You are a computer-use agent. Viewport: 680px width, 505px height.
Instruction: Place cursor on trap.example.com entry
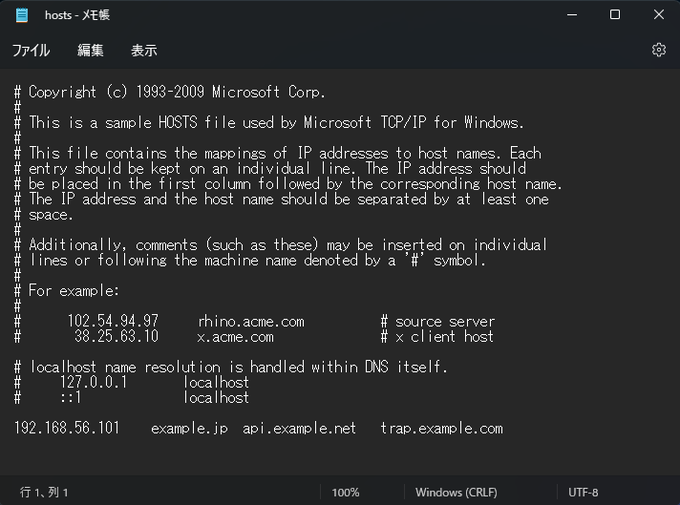point(441,428)
